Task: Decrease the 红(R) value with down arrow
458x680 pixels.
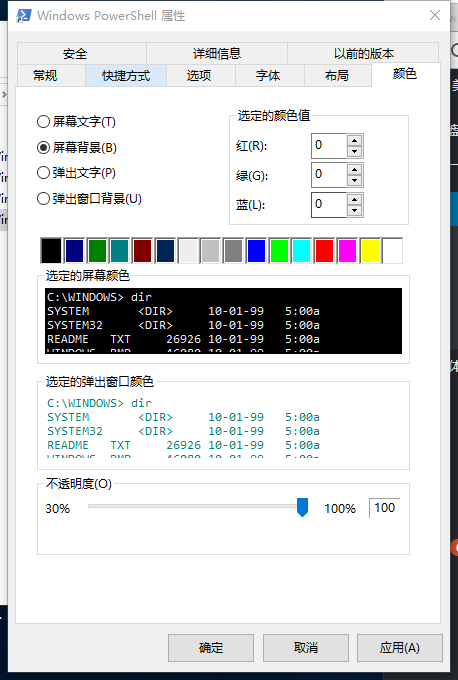Action: pos(355,151)
